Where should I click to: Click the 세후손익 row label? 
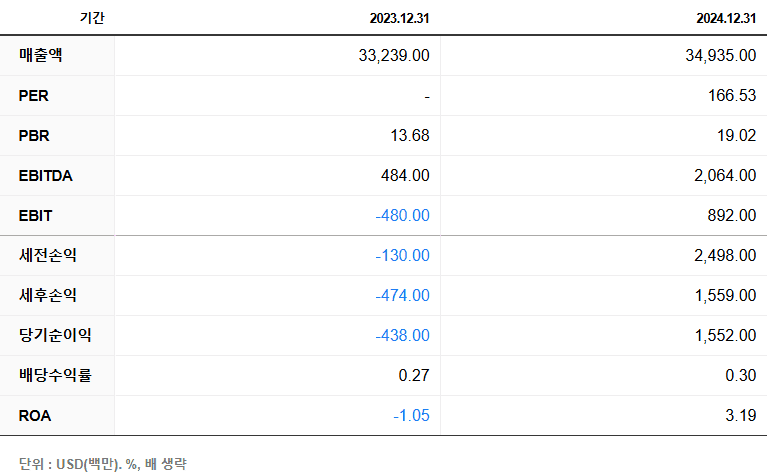tap(47, 295)
